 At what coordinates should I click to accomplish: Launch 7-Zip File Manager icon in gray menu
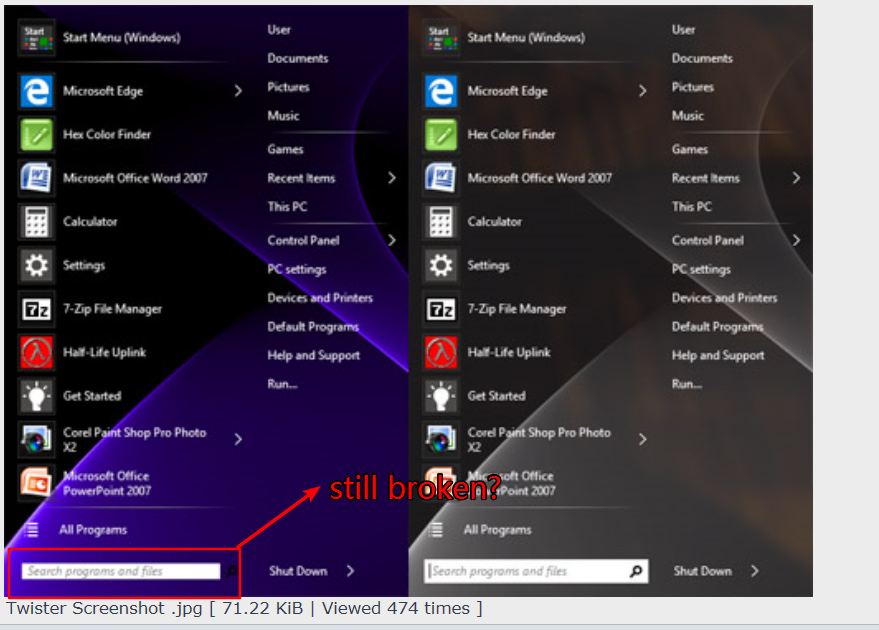(x=441, y=309)
